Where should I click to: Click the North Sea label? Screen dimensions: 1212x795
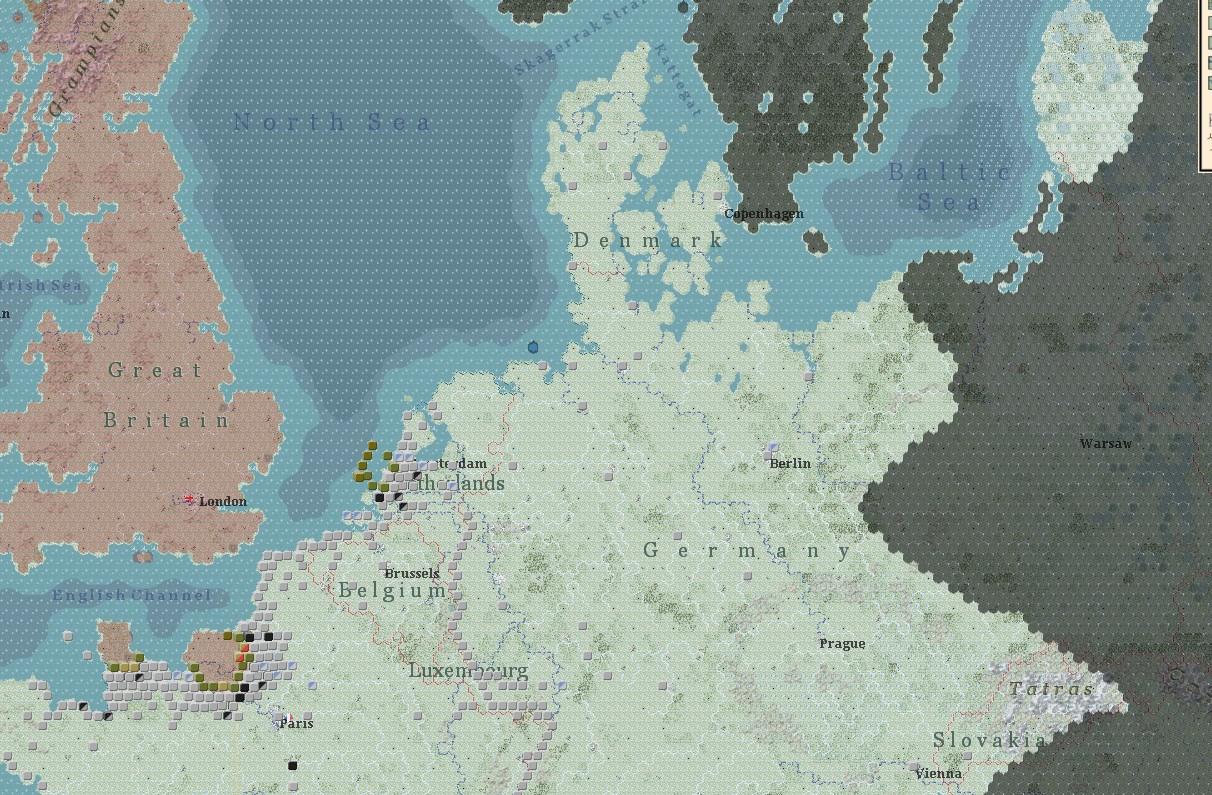point(332,123)
